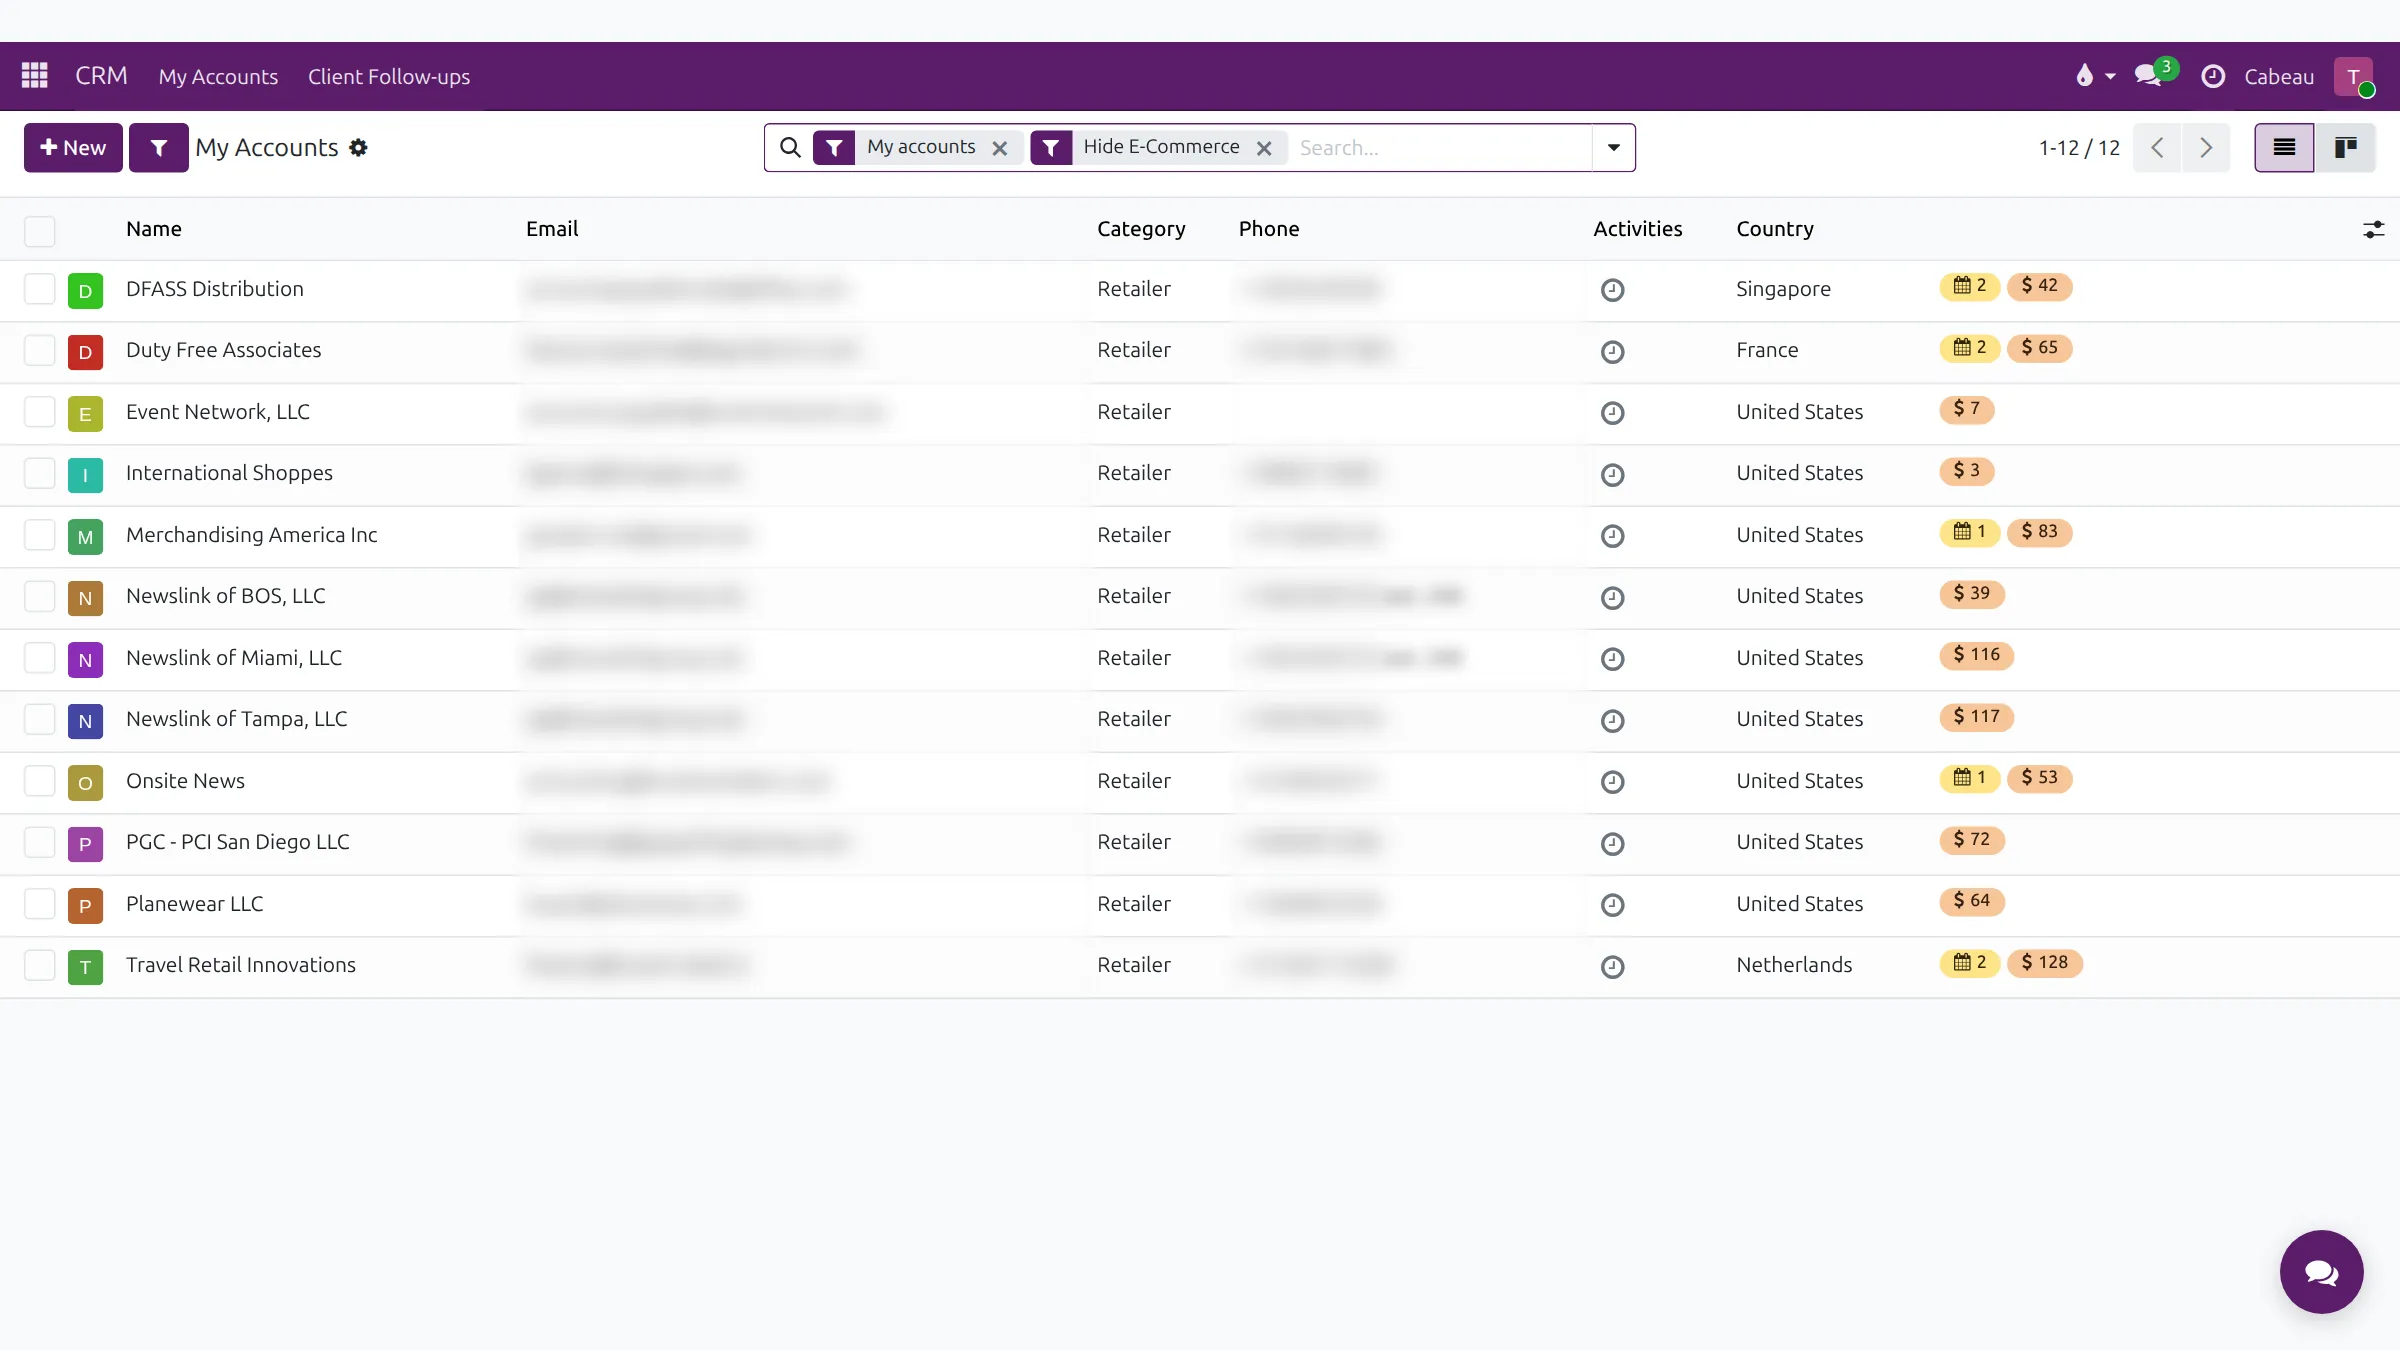The height and width of the screenshot is (1350, 2400).
Task: Click the Cabeau company switcher
Action: 2279,77
